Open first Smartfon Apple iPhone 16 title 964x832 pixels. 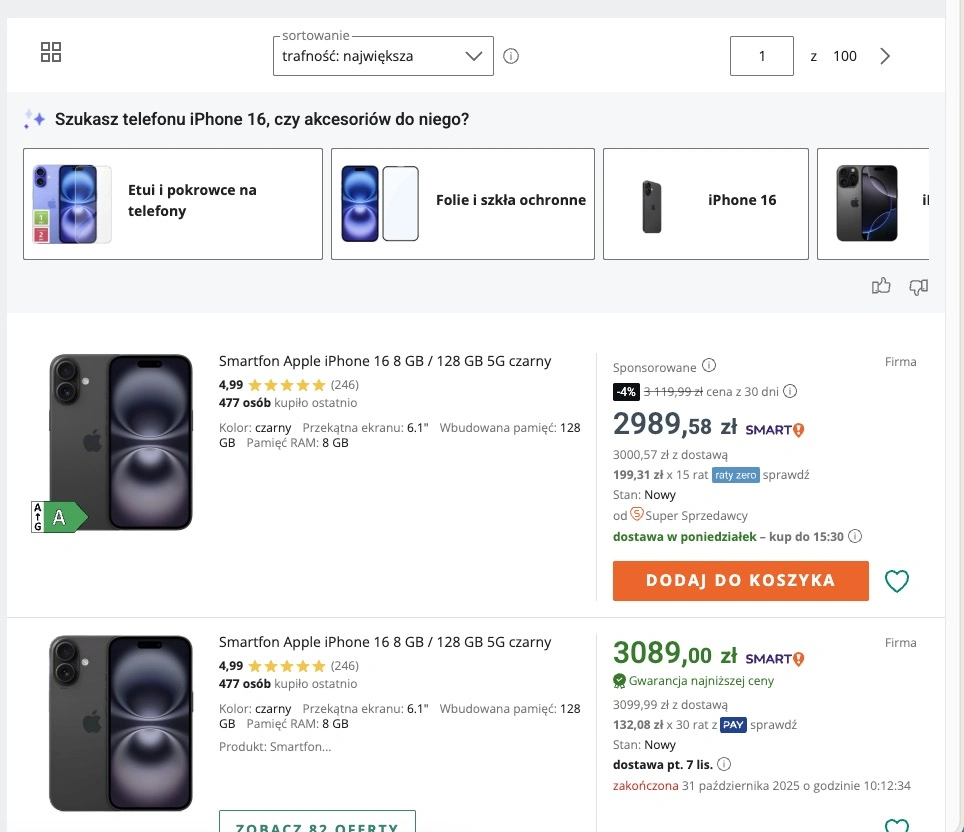coord(385,361)
